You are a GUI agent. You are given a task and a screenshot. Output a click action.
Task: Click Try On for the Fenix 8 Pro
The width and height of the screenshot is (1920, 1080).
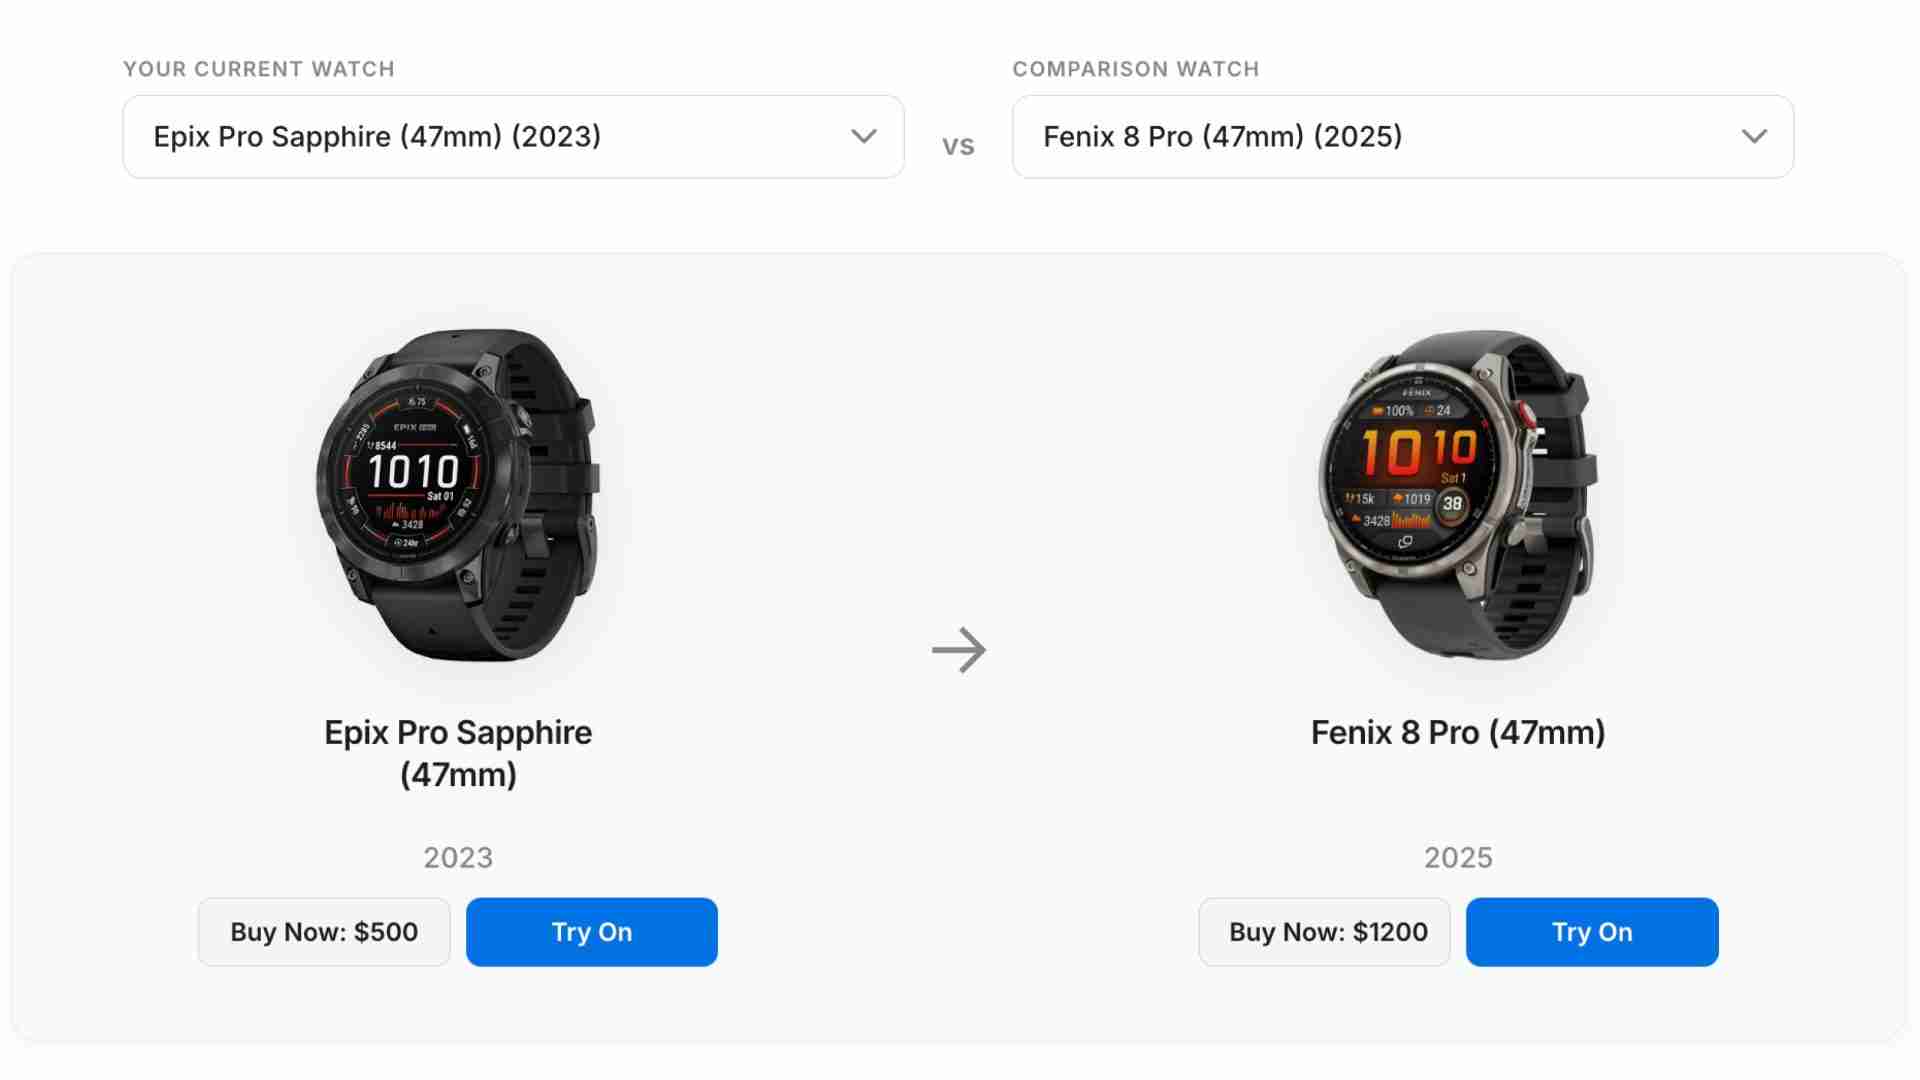click(1592, 931)
